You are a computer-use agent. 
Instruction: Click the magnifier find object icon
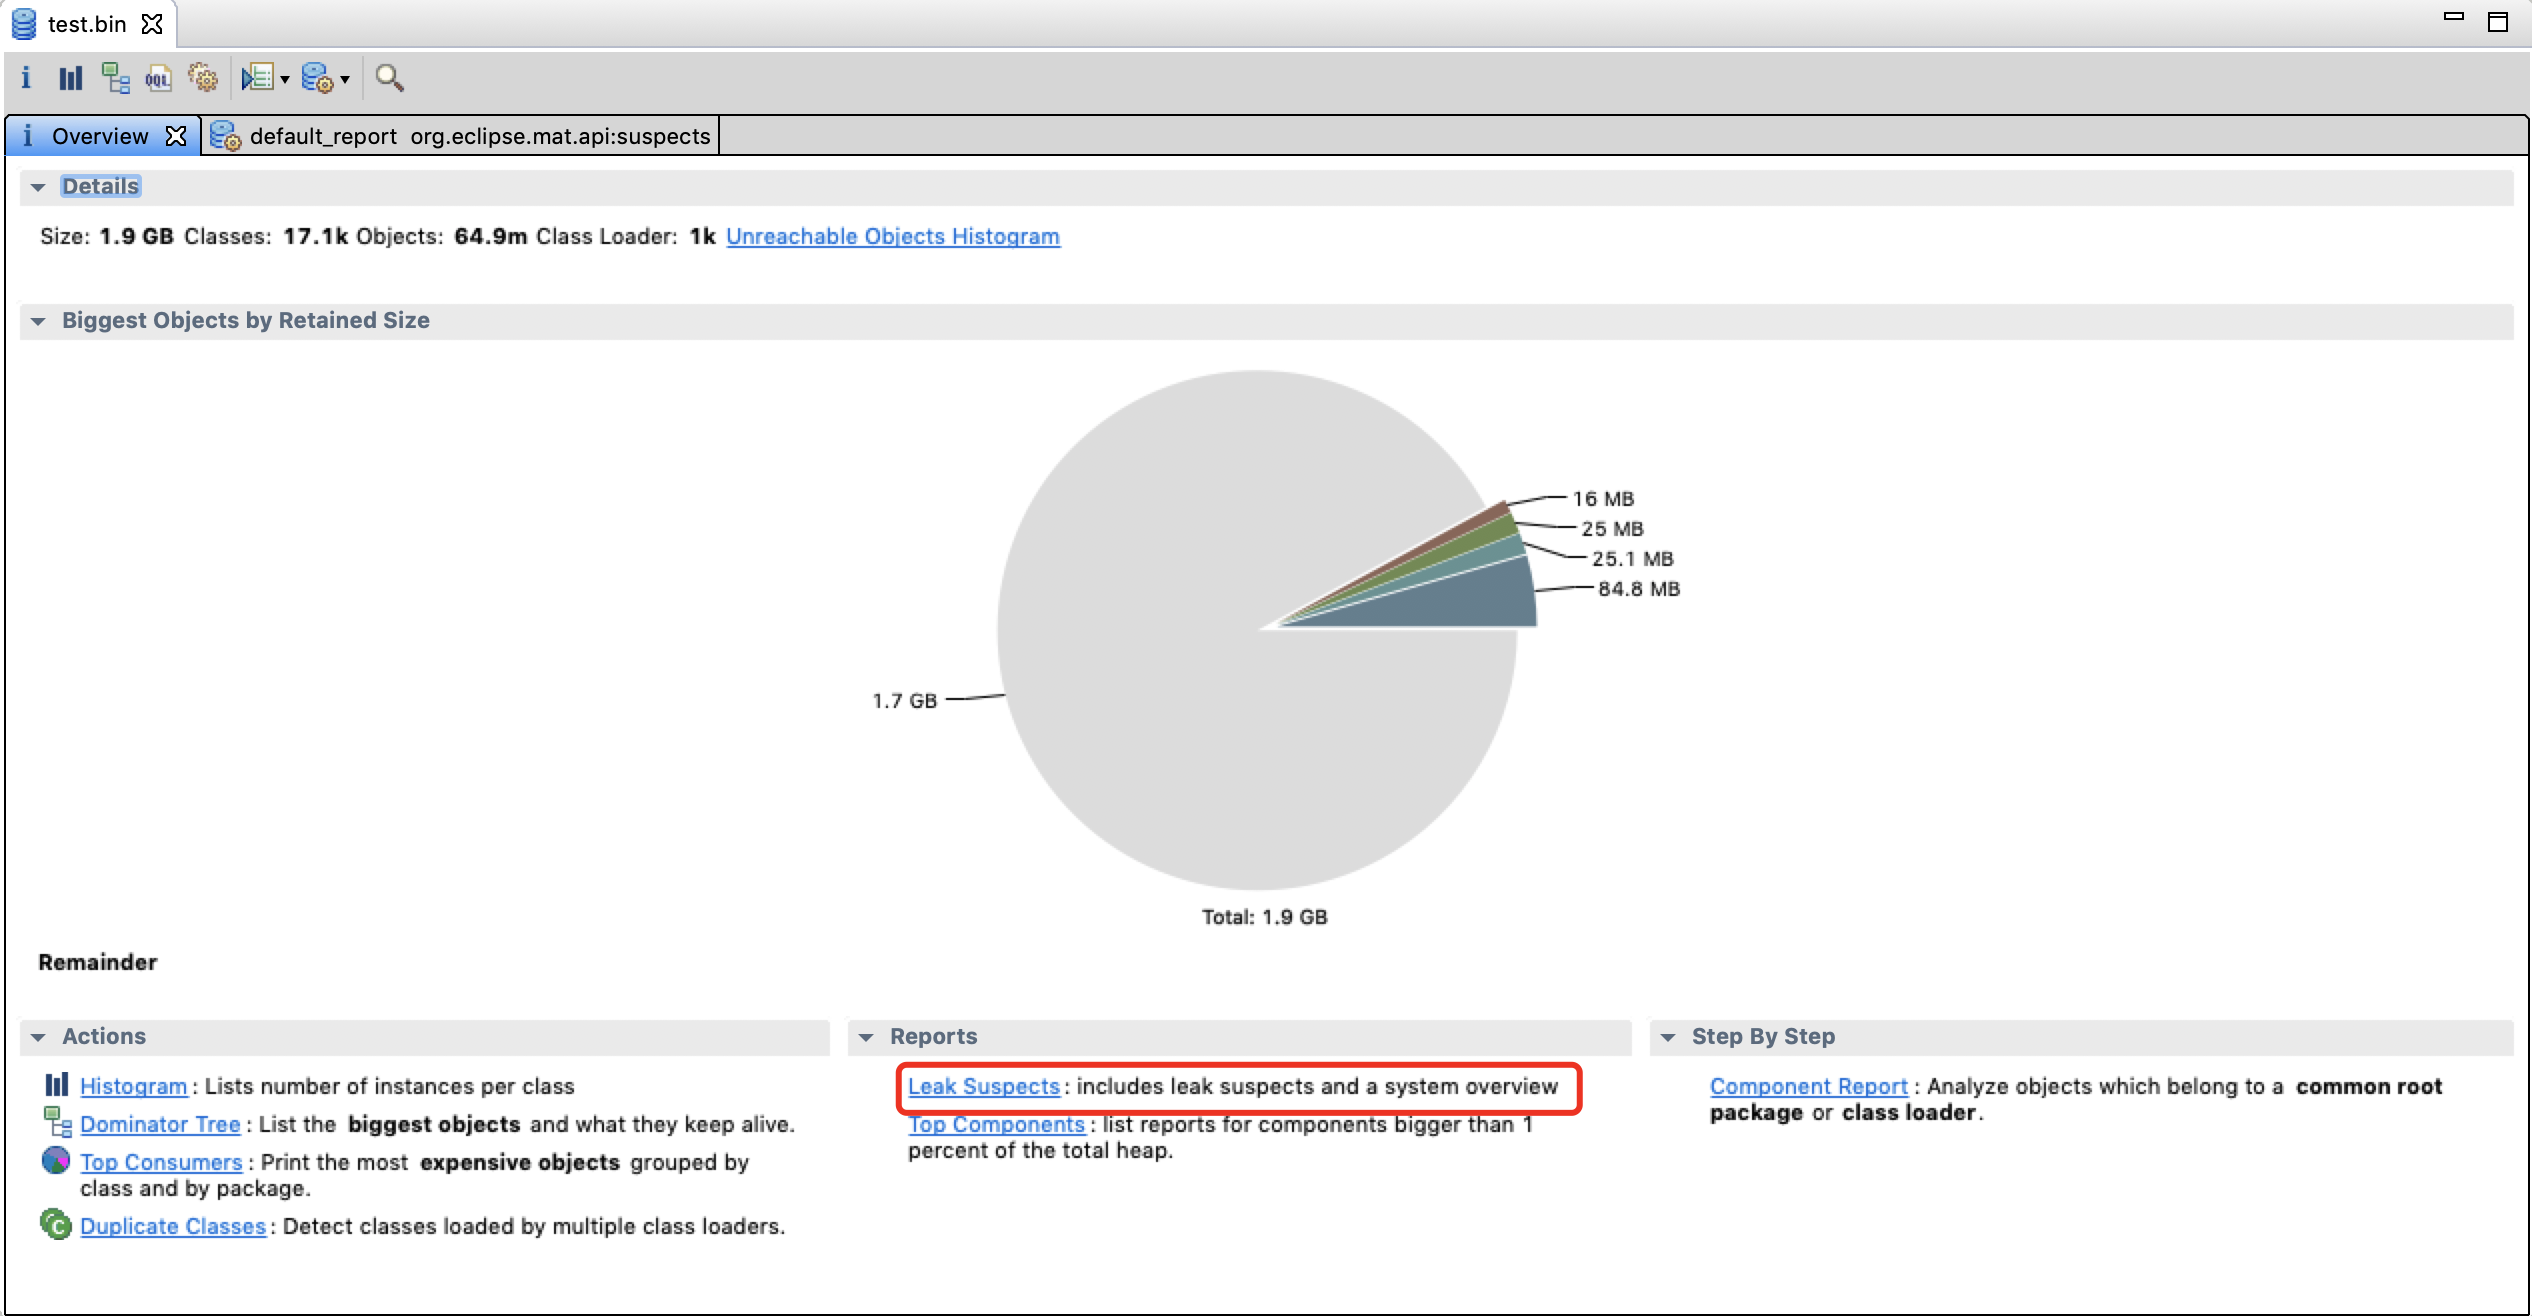[389, 77]
